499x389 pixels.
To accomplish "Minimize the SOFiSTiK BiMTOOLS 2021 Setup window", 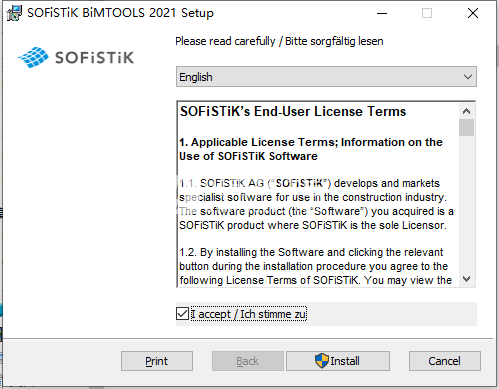I will point(382,13).
